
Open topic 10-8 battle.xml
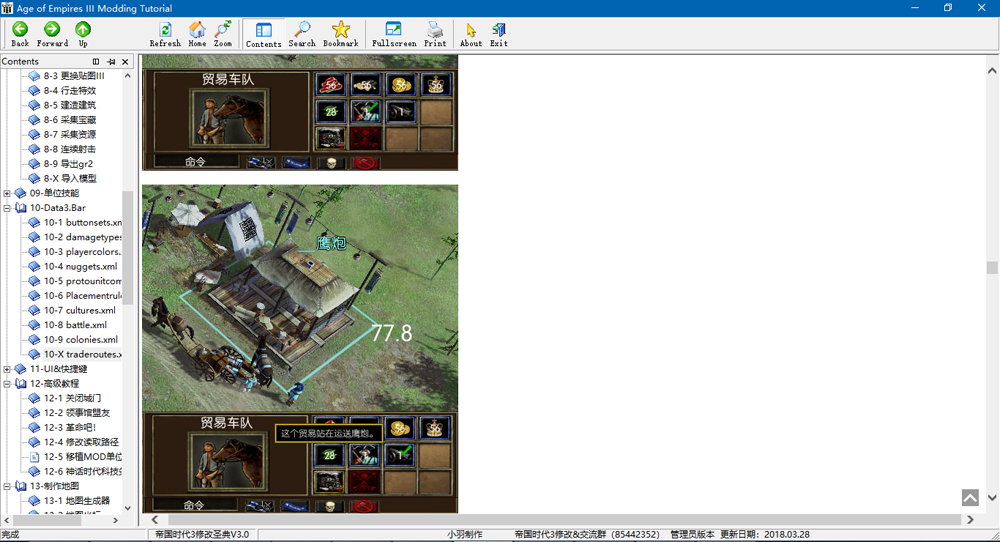pyautogui.click(x=75, y=325)
